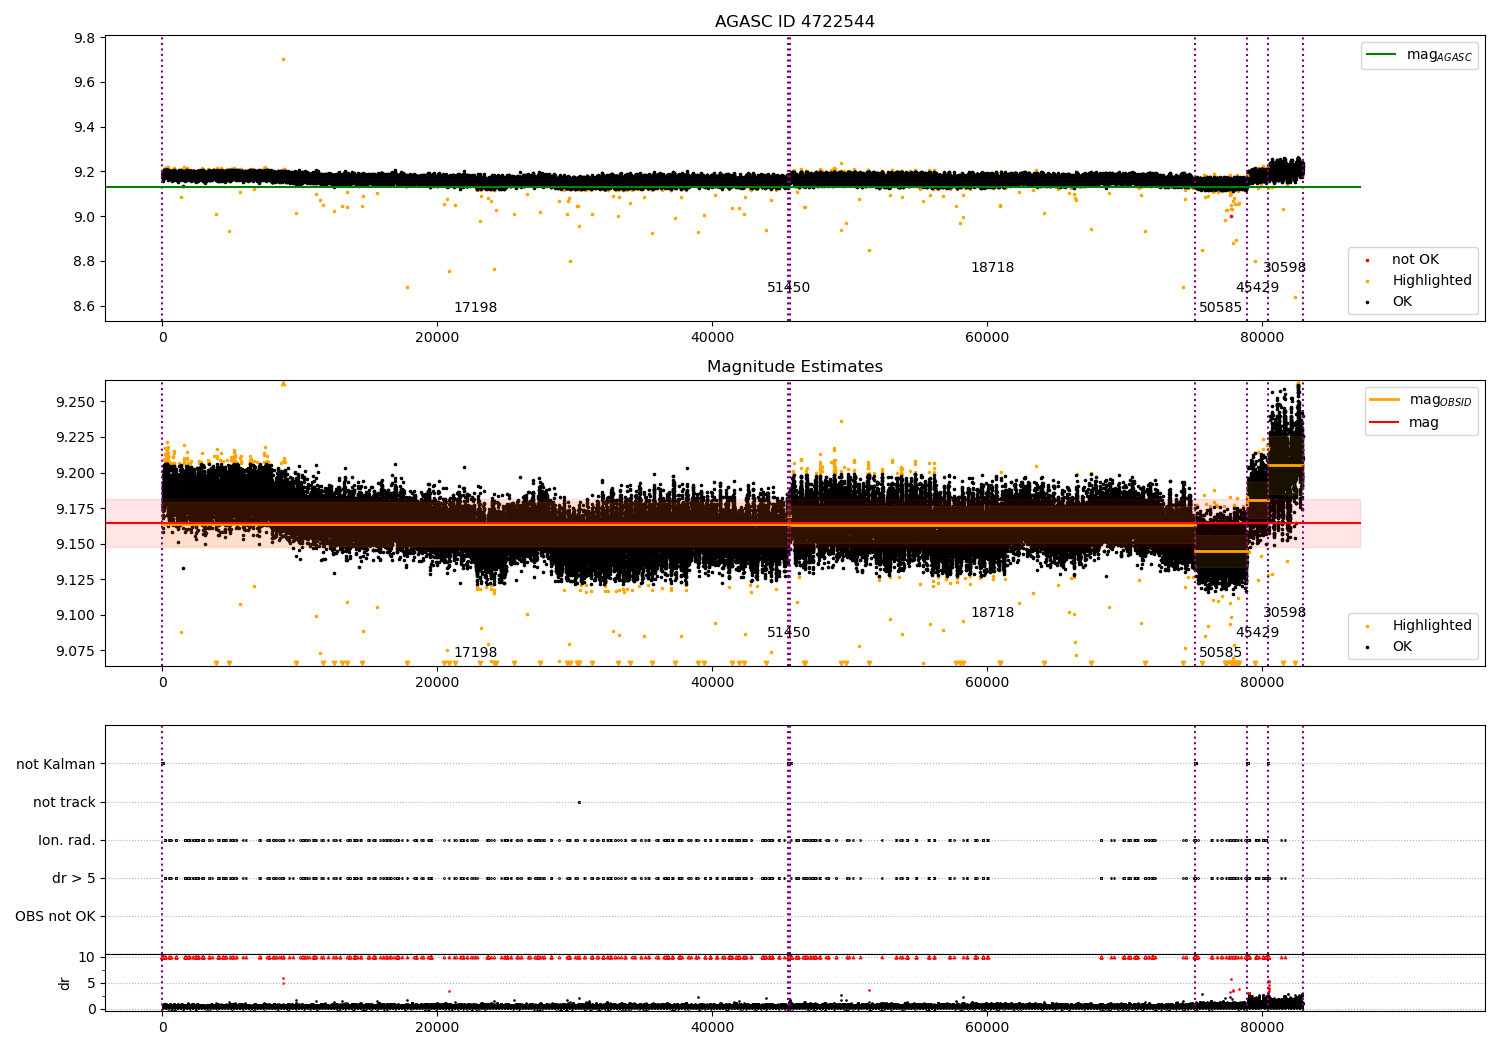Click the 'dr > 5' axis label
Image resolution: width=1500 pixels, height=1050 pixels.
pyautogui.click(x=74, y=879)
